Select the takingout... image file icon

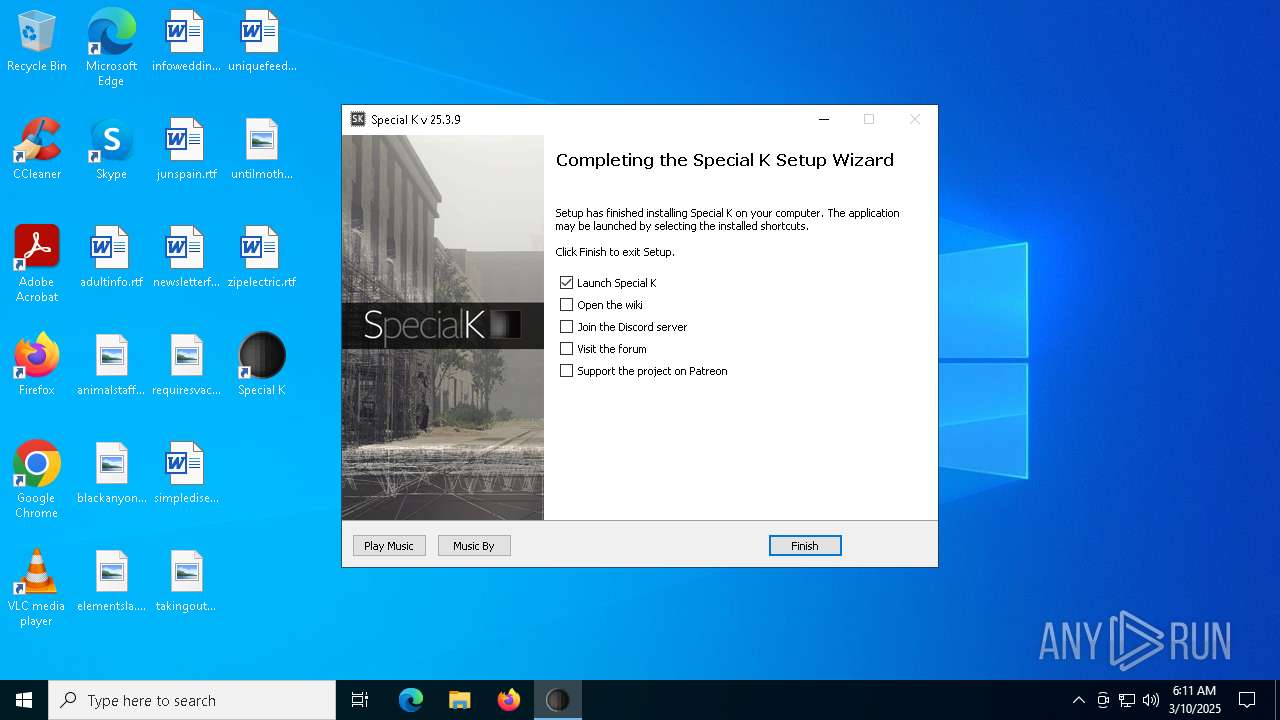186,582
